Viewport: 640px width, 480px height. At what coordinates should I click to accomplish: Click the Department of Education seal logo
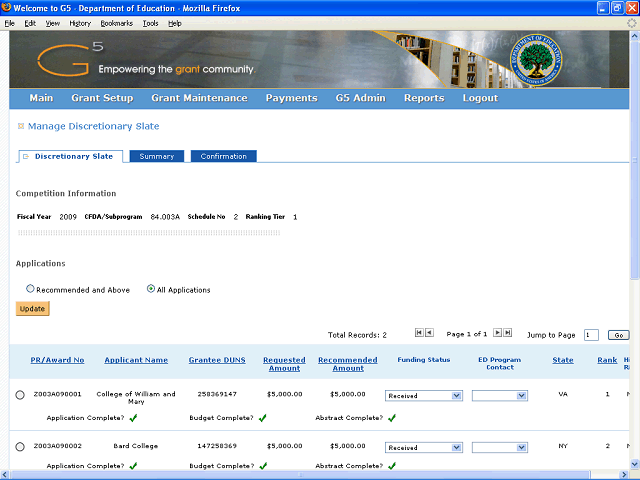click(x=542, y=59)
